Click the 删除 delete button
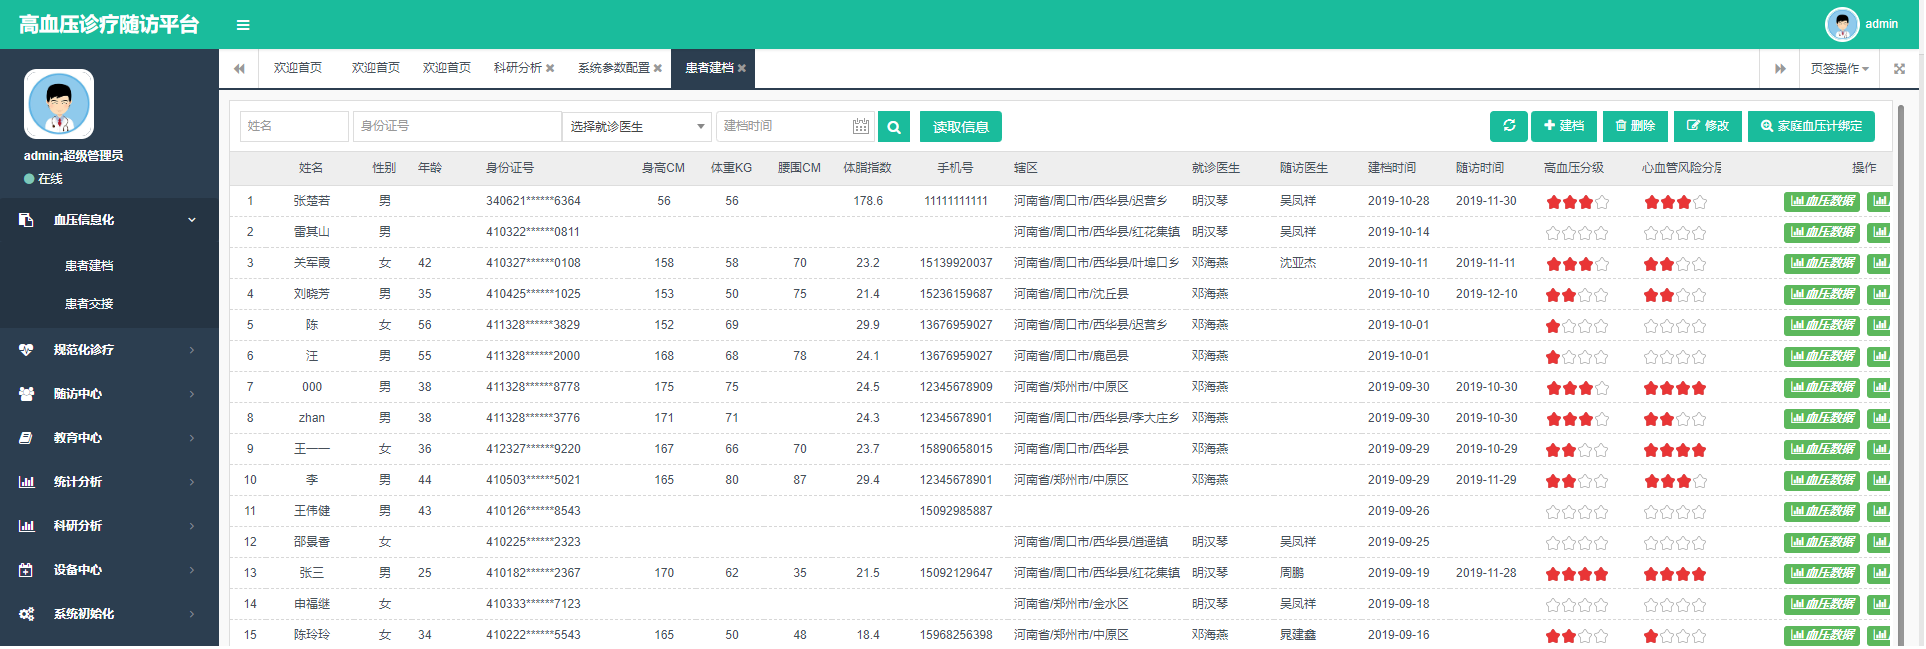 [x=1635, y=126]
